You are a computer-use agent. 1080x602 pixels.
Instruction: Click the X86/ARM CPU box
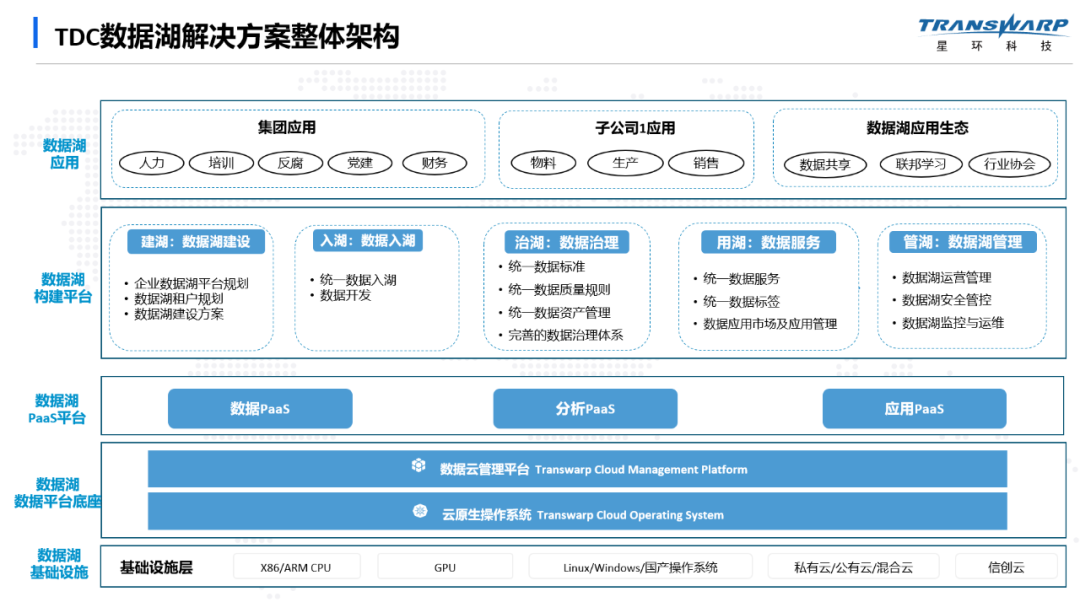pos(296,568)
